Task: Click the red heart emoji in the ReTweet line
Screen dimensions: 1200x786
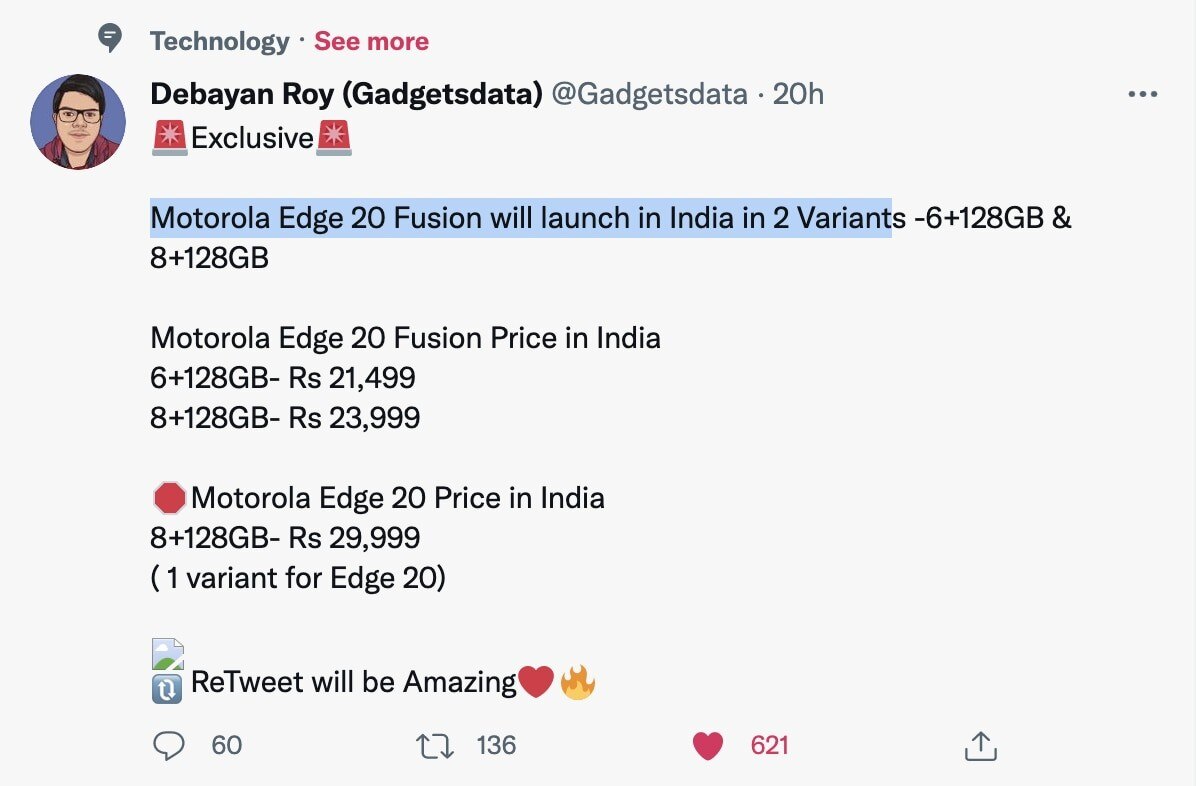Action: point(538,681)
